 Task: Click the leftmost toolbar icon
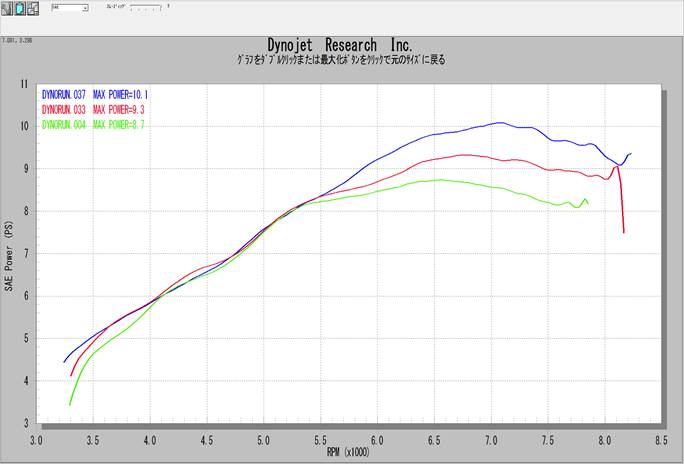pos(7,8)
